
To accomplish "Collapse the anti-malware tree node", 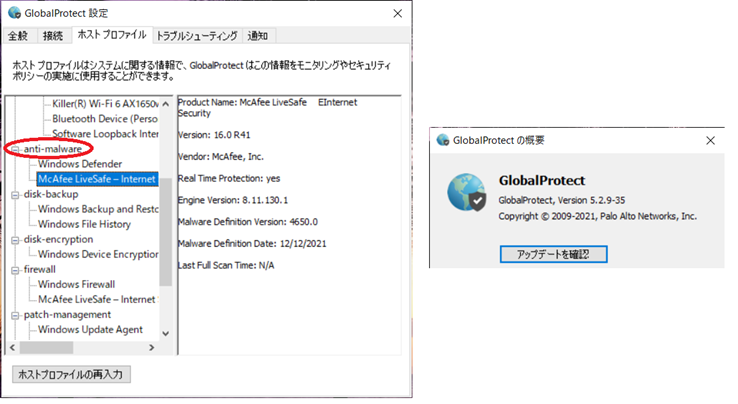I will coord(16,150).
